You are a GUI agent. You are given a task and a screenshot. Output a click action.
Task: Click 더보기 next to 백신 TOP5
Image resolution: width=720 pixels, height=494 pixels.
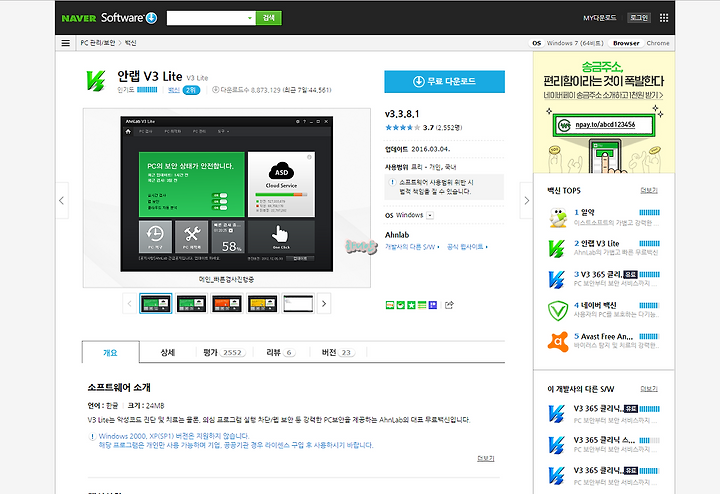[x=649, y=191]
